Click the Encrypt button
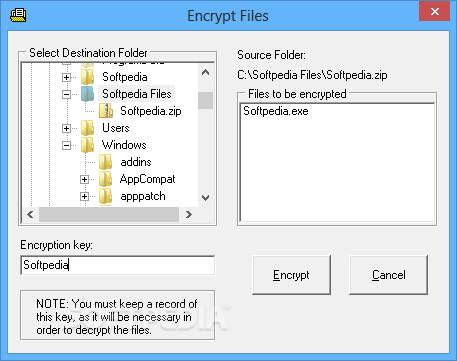This screenshot has height=361, width=457. click(x=291, y=275)
